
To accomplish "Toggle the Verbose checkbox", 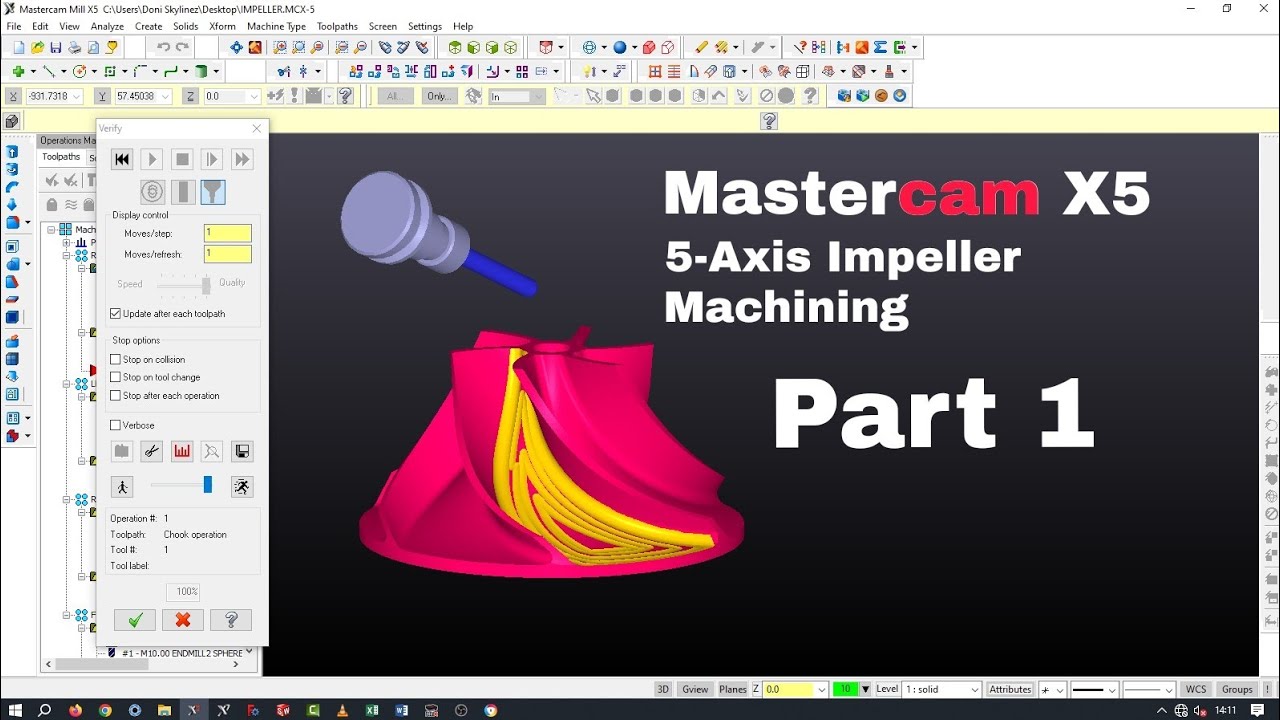I will pos(116,425).
